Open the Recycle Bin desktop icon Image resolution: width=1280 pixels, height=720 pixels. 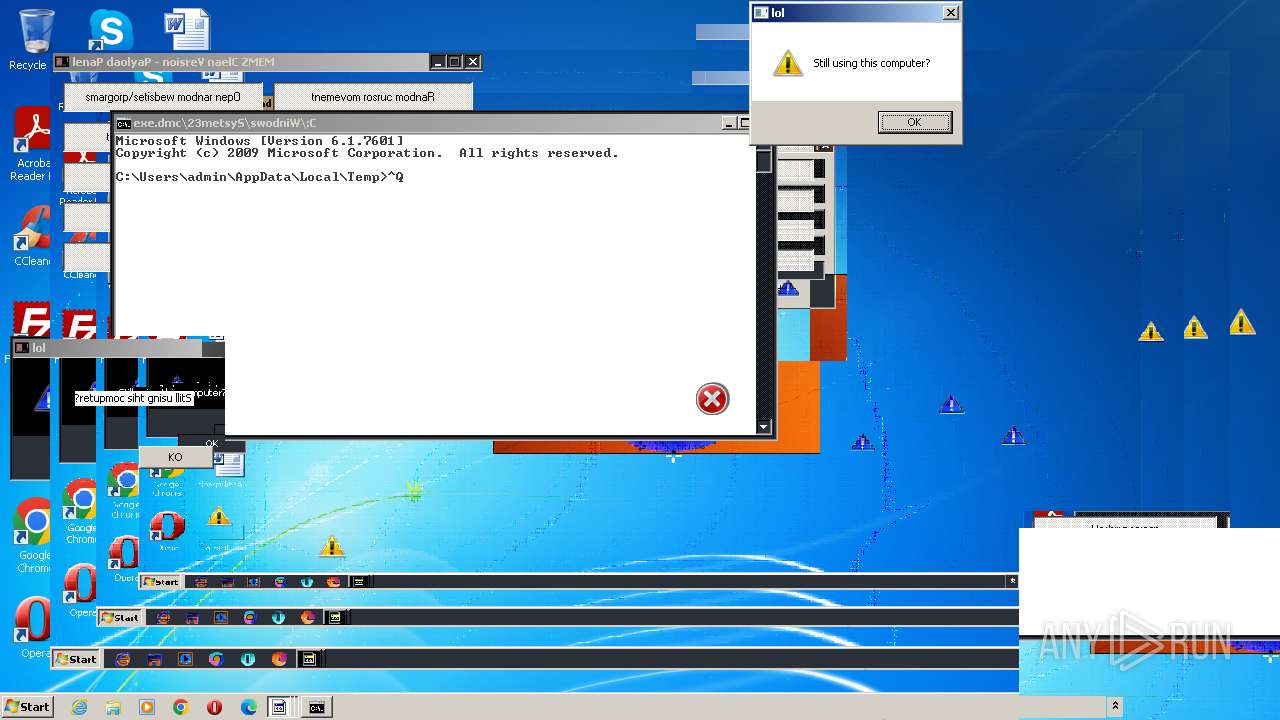click(x=34, y=38)
